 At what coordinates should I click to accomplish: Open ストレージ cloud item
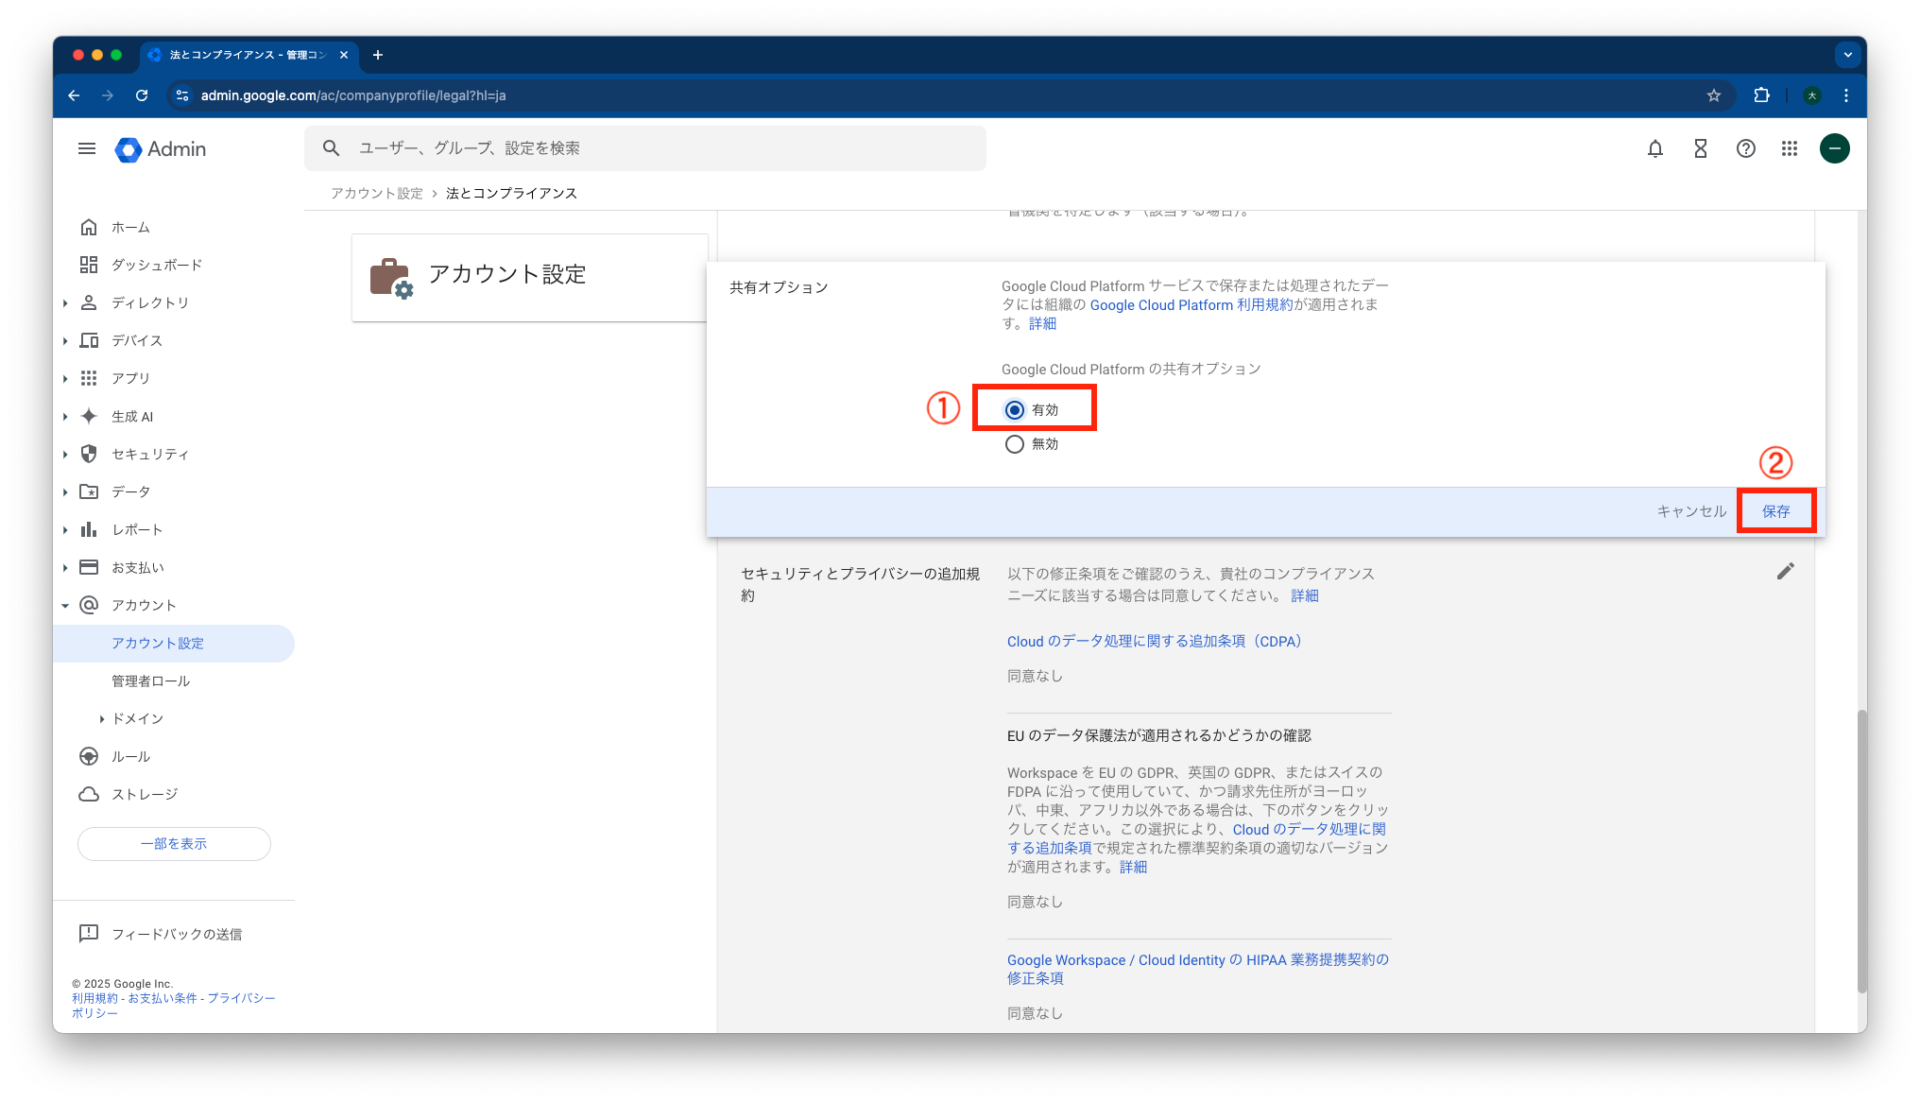(x=144, y=794)
